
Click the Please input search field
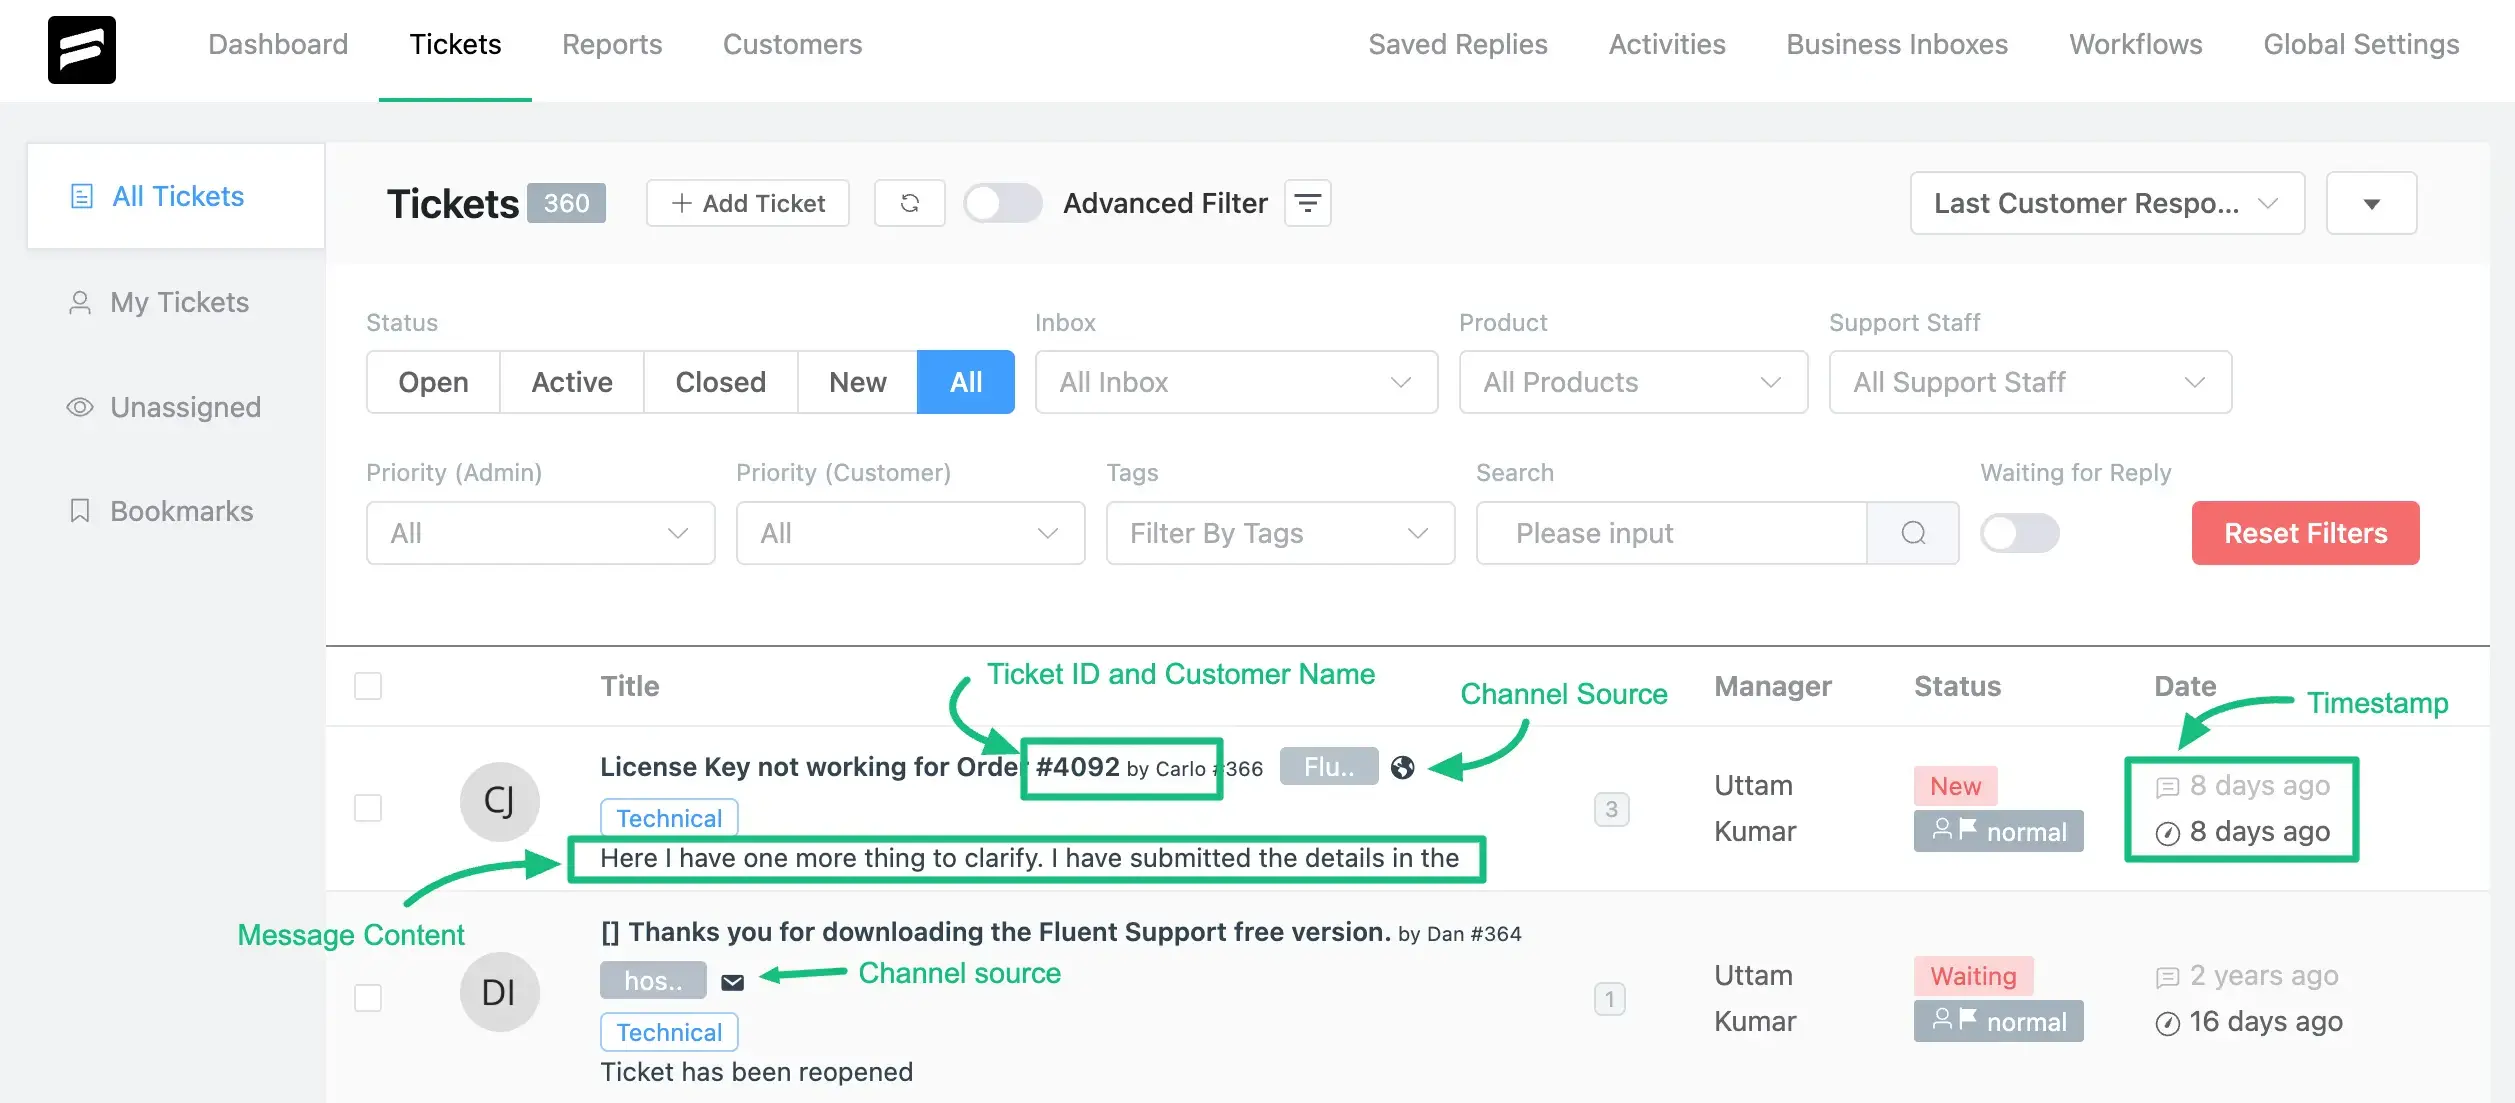pos(1670,533)
